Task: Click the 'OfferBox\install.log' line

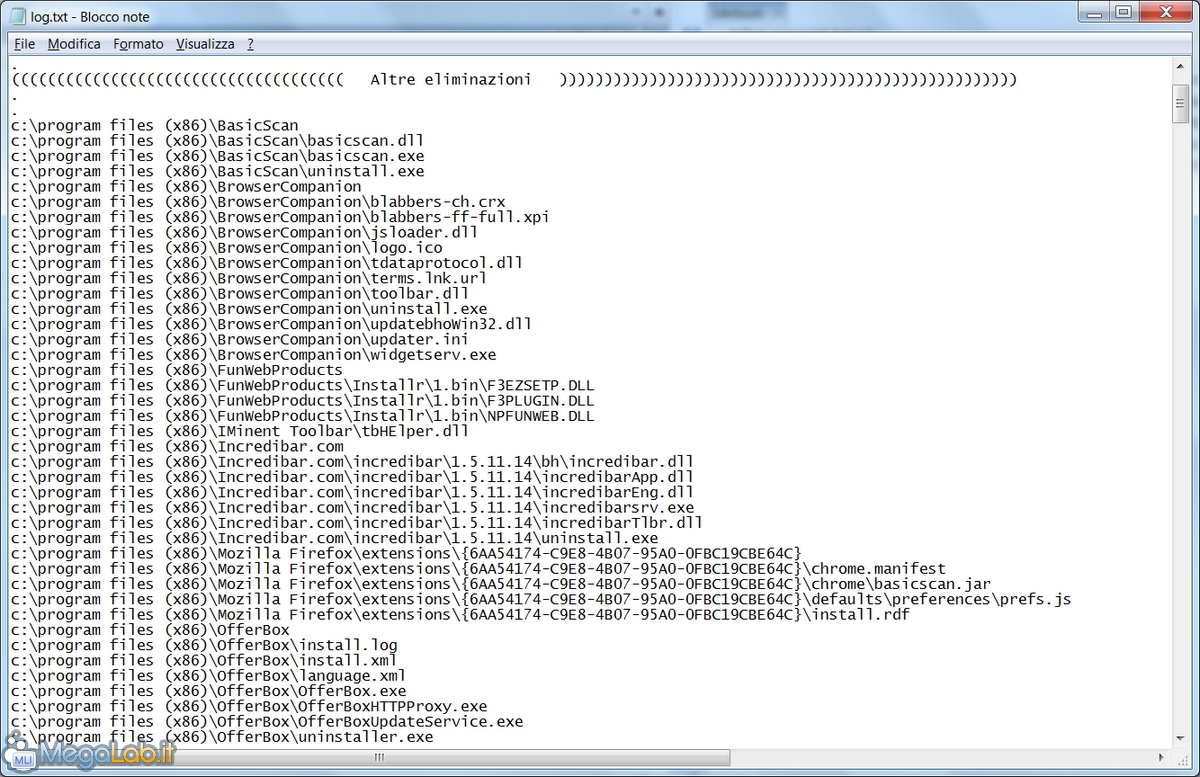Action: pyautogui.click(x=204, y=645)
